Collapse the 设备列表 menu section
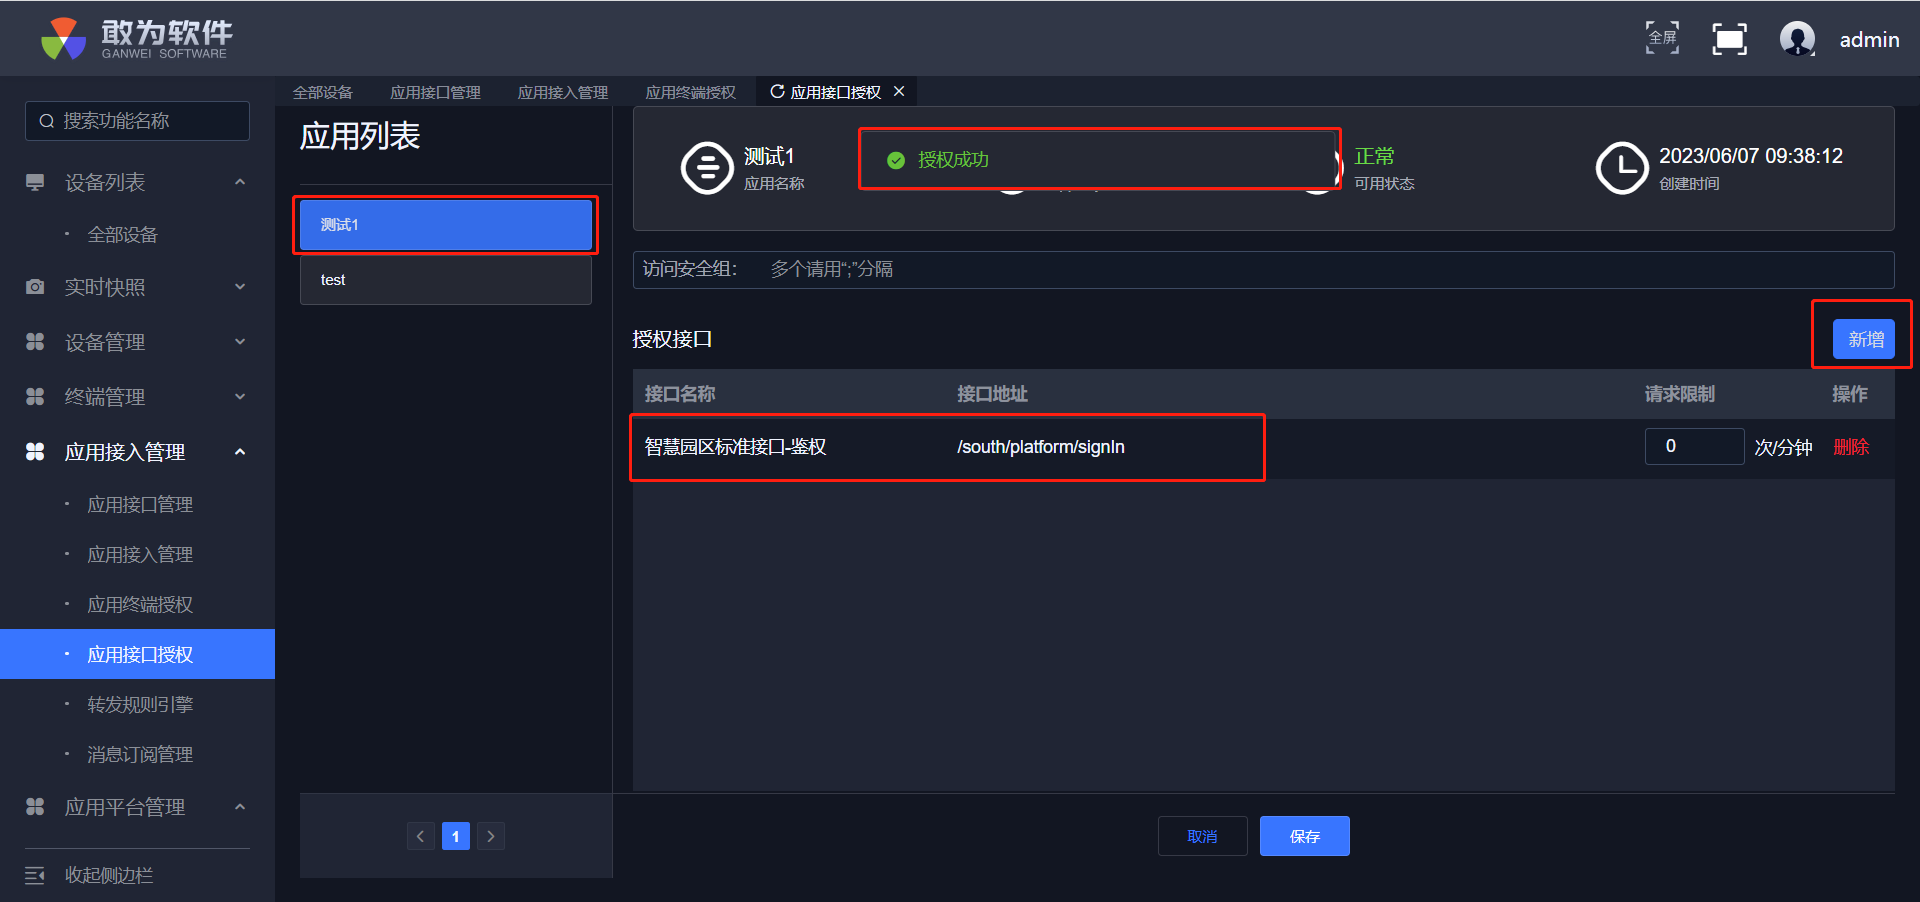 [240, 182]
